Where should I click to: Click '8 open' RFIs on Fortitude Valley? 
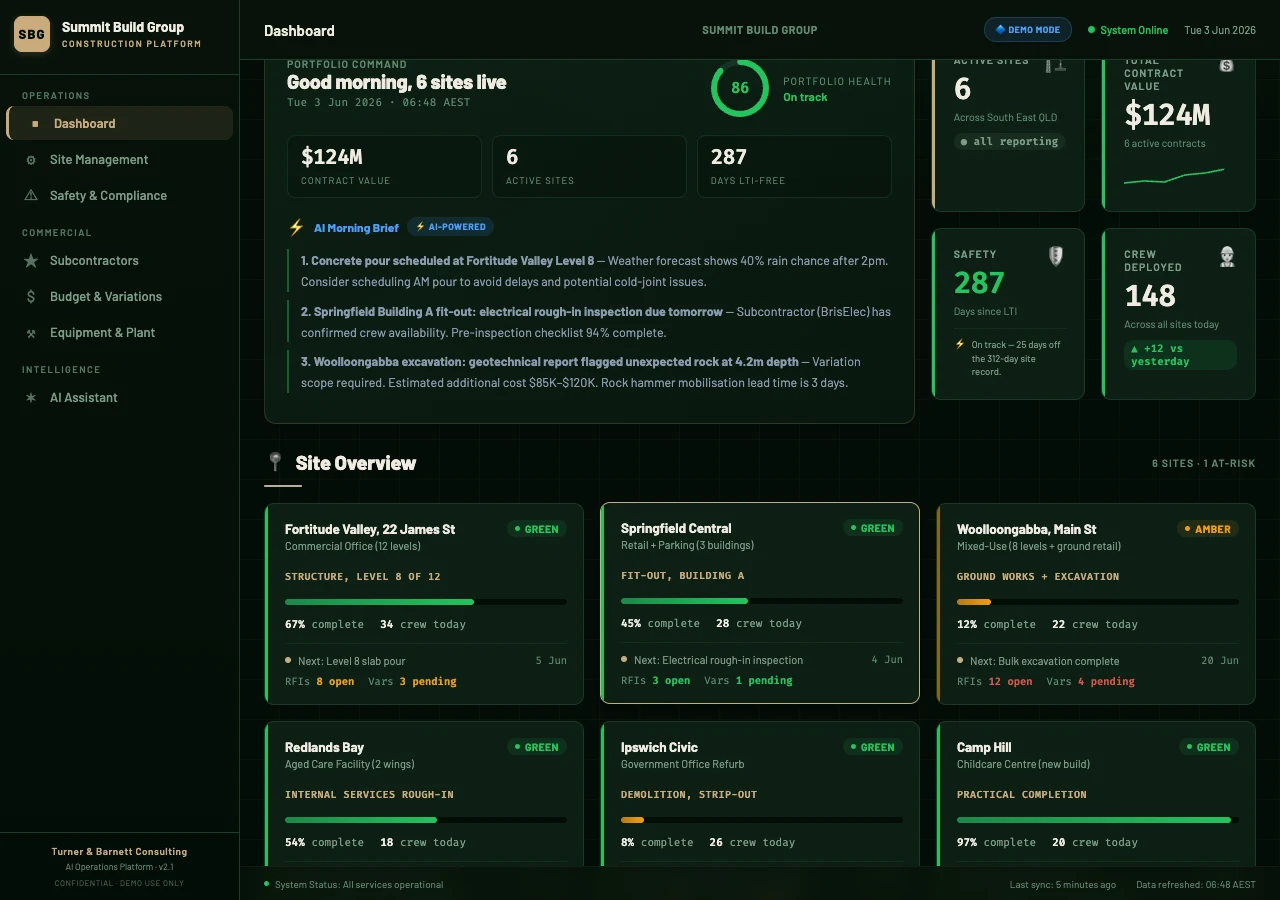(335, 682)
